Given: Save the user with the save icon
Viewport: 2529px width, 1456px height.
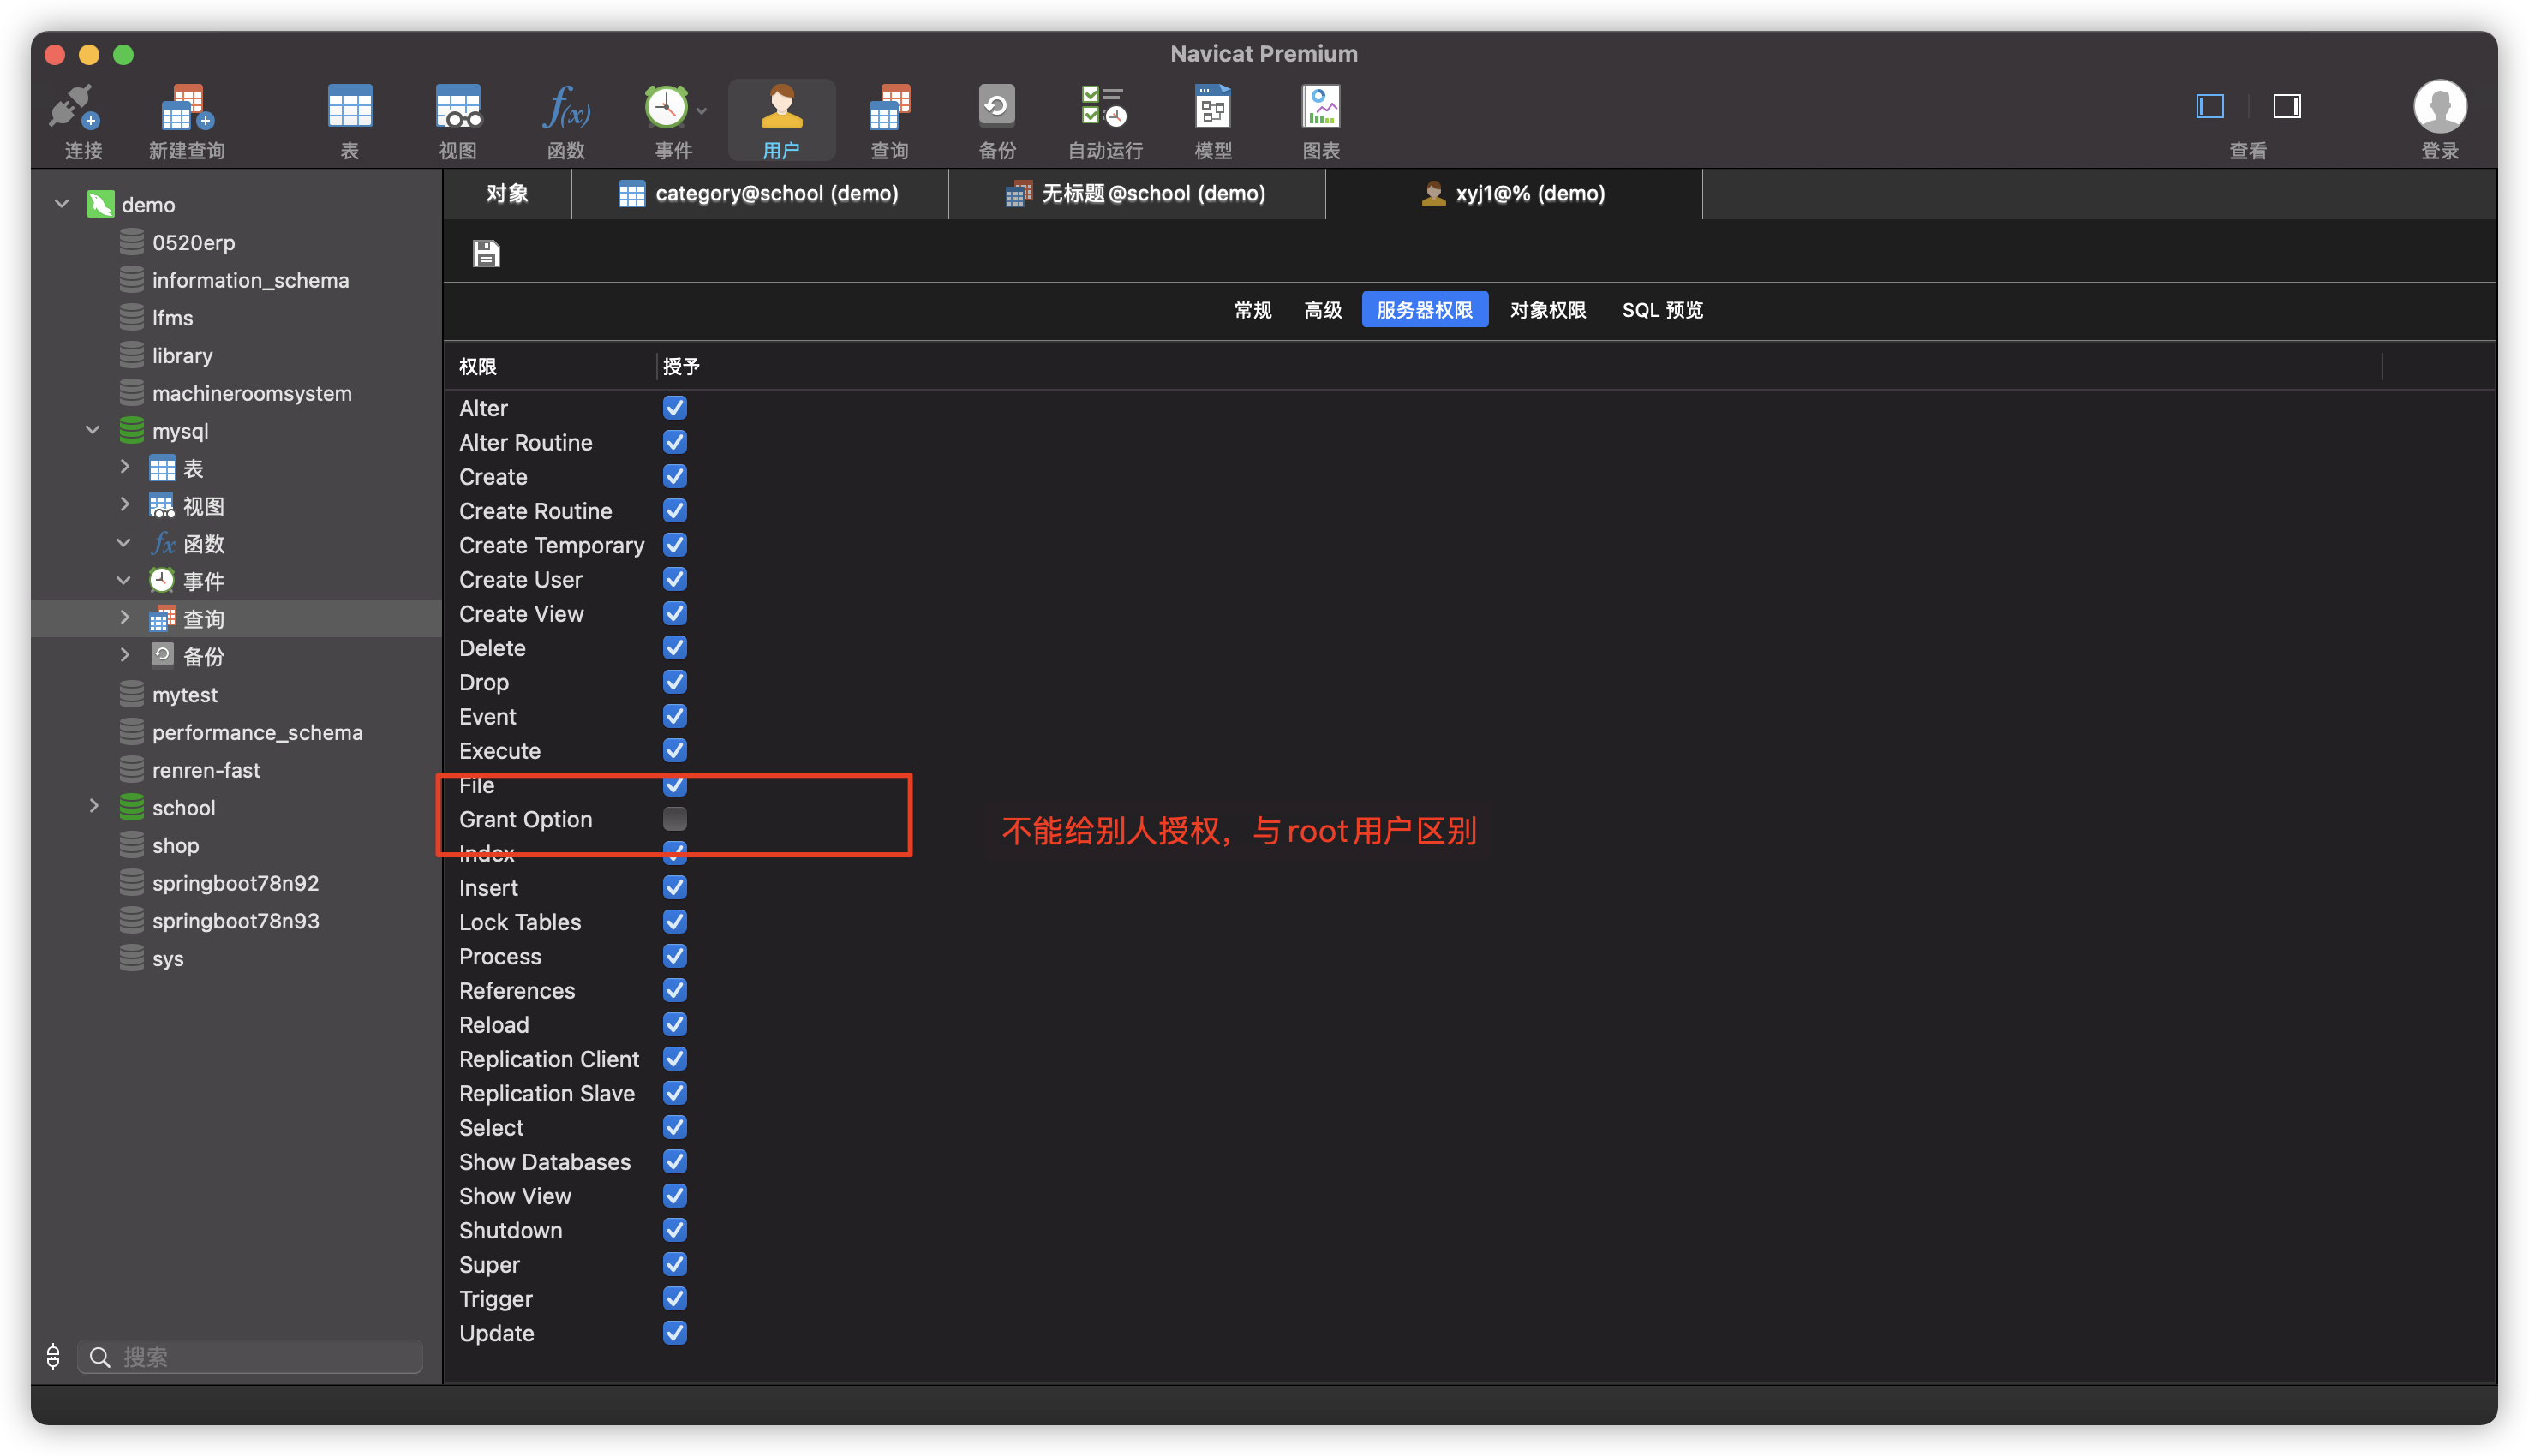Looking at the screenshot, I should [485, 253].
